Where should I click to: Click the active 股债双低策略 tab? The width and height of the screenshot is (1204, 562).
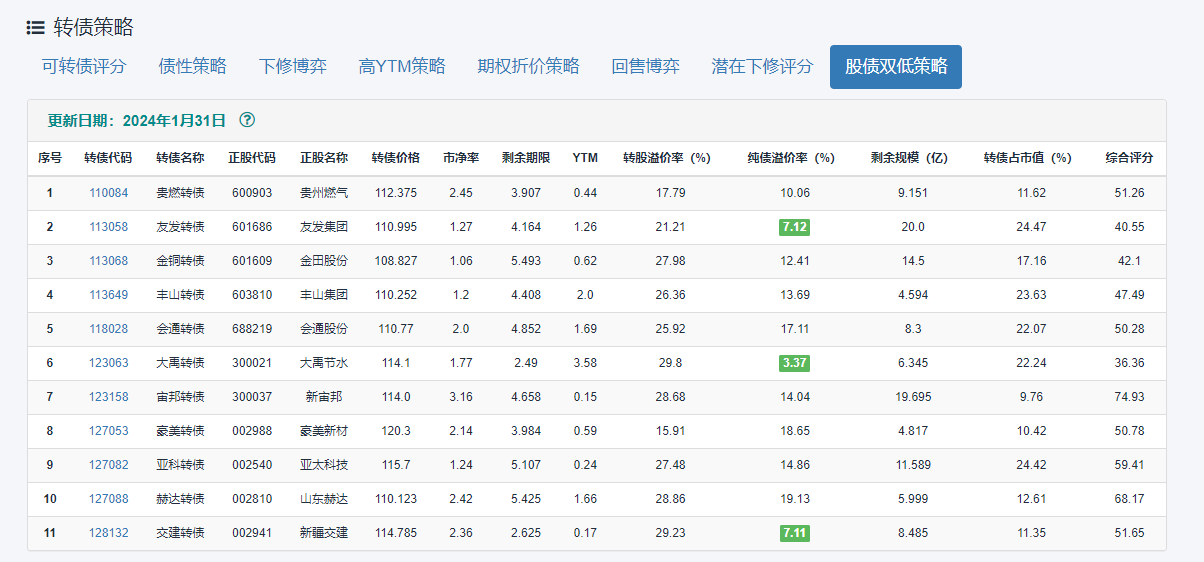click(895, 67)
